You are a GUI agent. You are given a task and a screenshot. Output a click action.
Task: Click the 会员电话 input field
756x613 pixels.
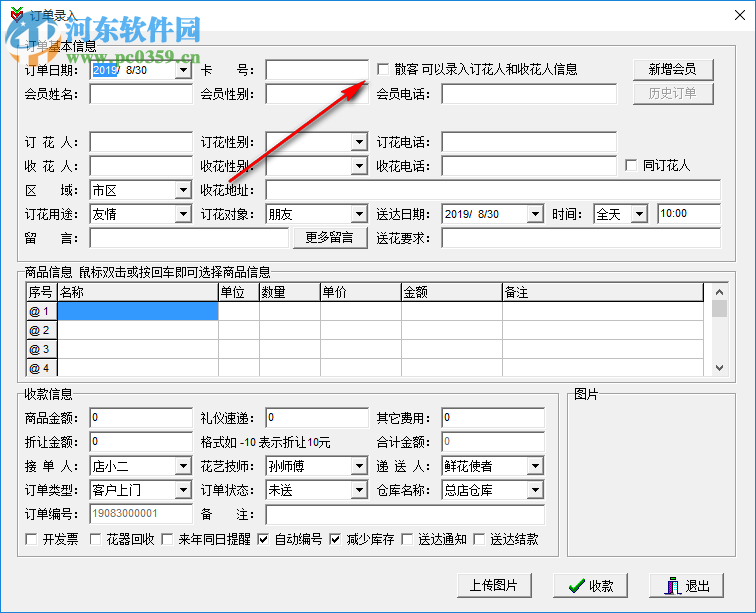click(529, 94)
